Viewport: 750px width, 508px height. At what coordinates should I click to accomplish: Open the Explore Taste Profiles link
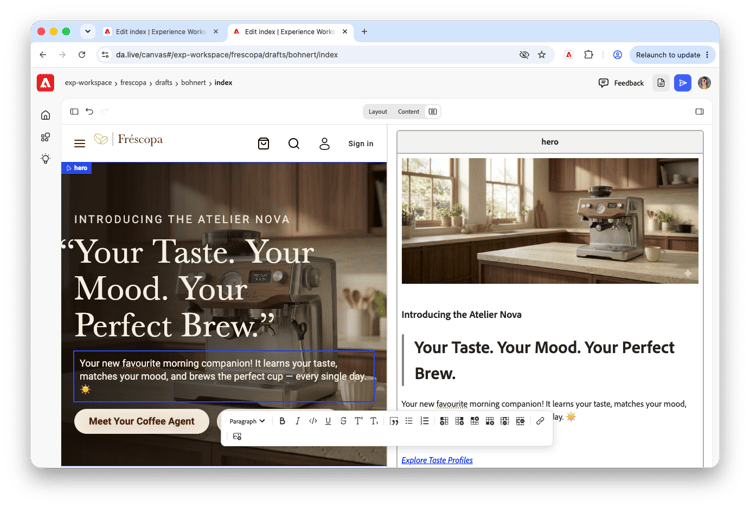[437, 460]
